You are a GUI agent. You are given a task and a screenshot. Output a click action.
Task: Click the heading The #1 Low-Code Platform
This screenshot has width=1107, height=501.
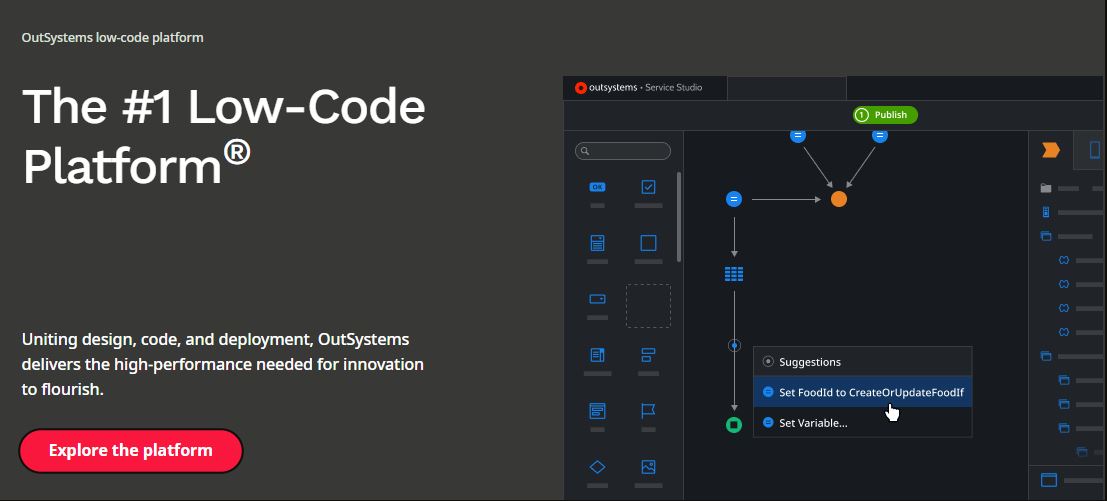(224, 137)
